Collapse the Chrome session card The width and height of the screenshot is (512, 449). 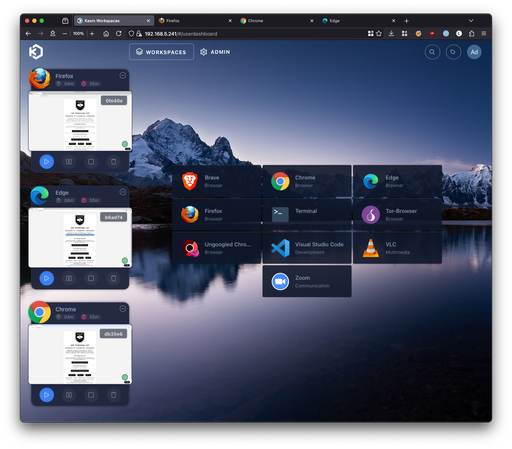coord(123,309)
